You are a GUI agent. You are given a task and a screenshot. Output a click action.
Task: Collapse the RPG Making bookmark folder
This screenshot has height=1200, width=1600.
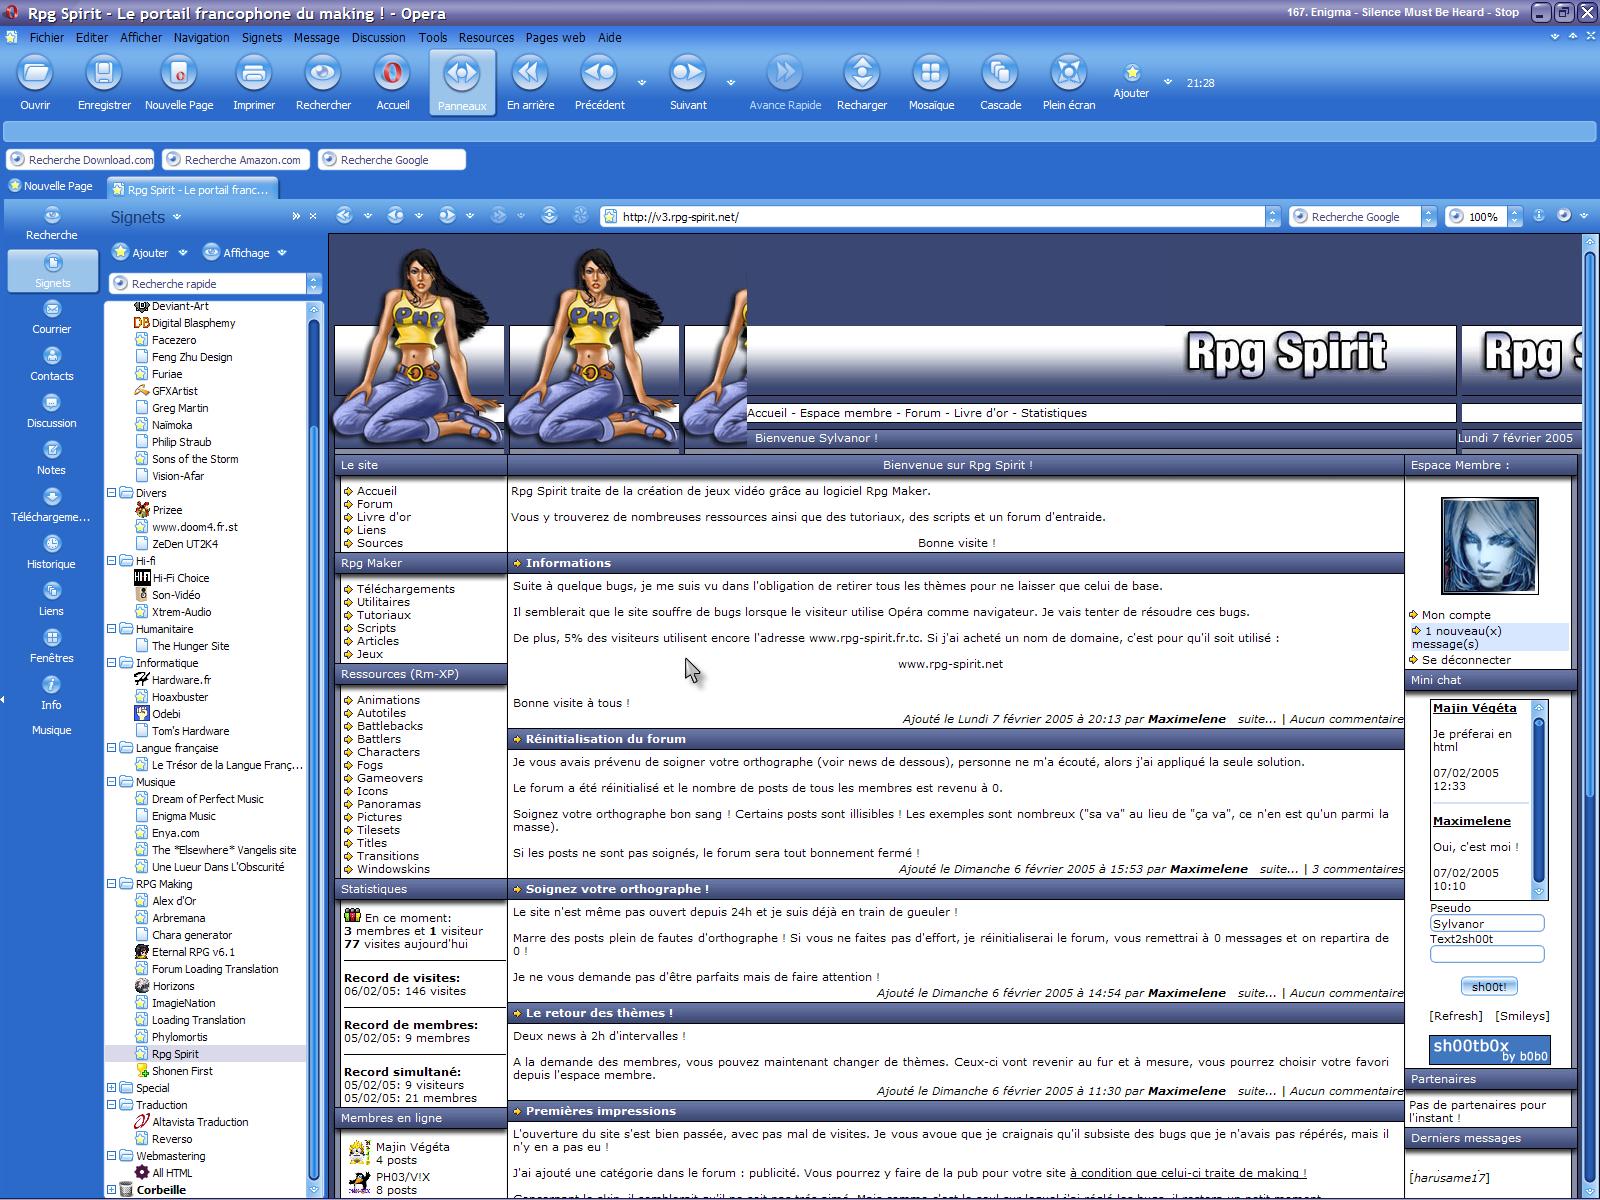[x=112, y=884]
